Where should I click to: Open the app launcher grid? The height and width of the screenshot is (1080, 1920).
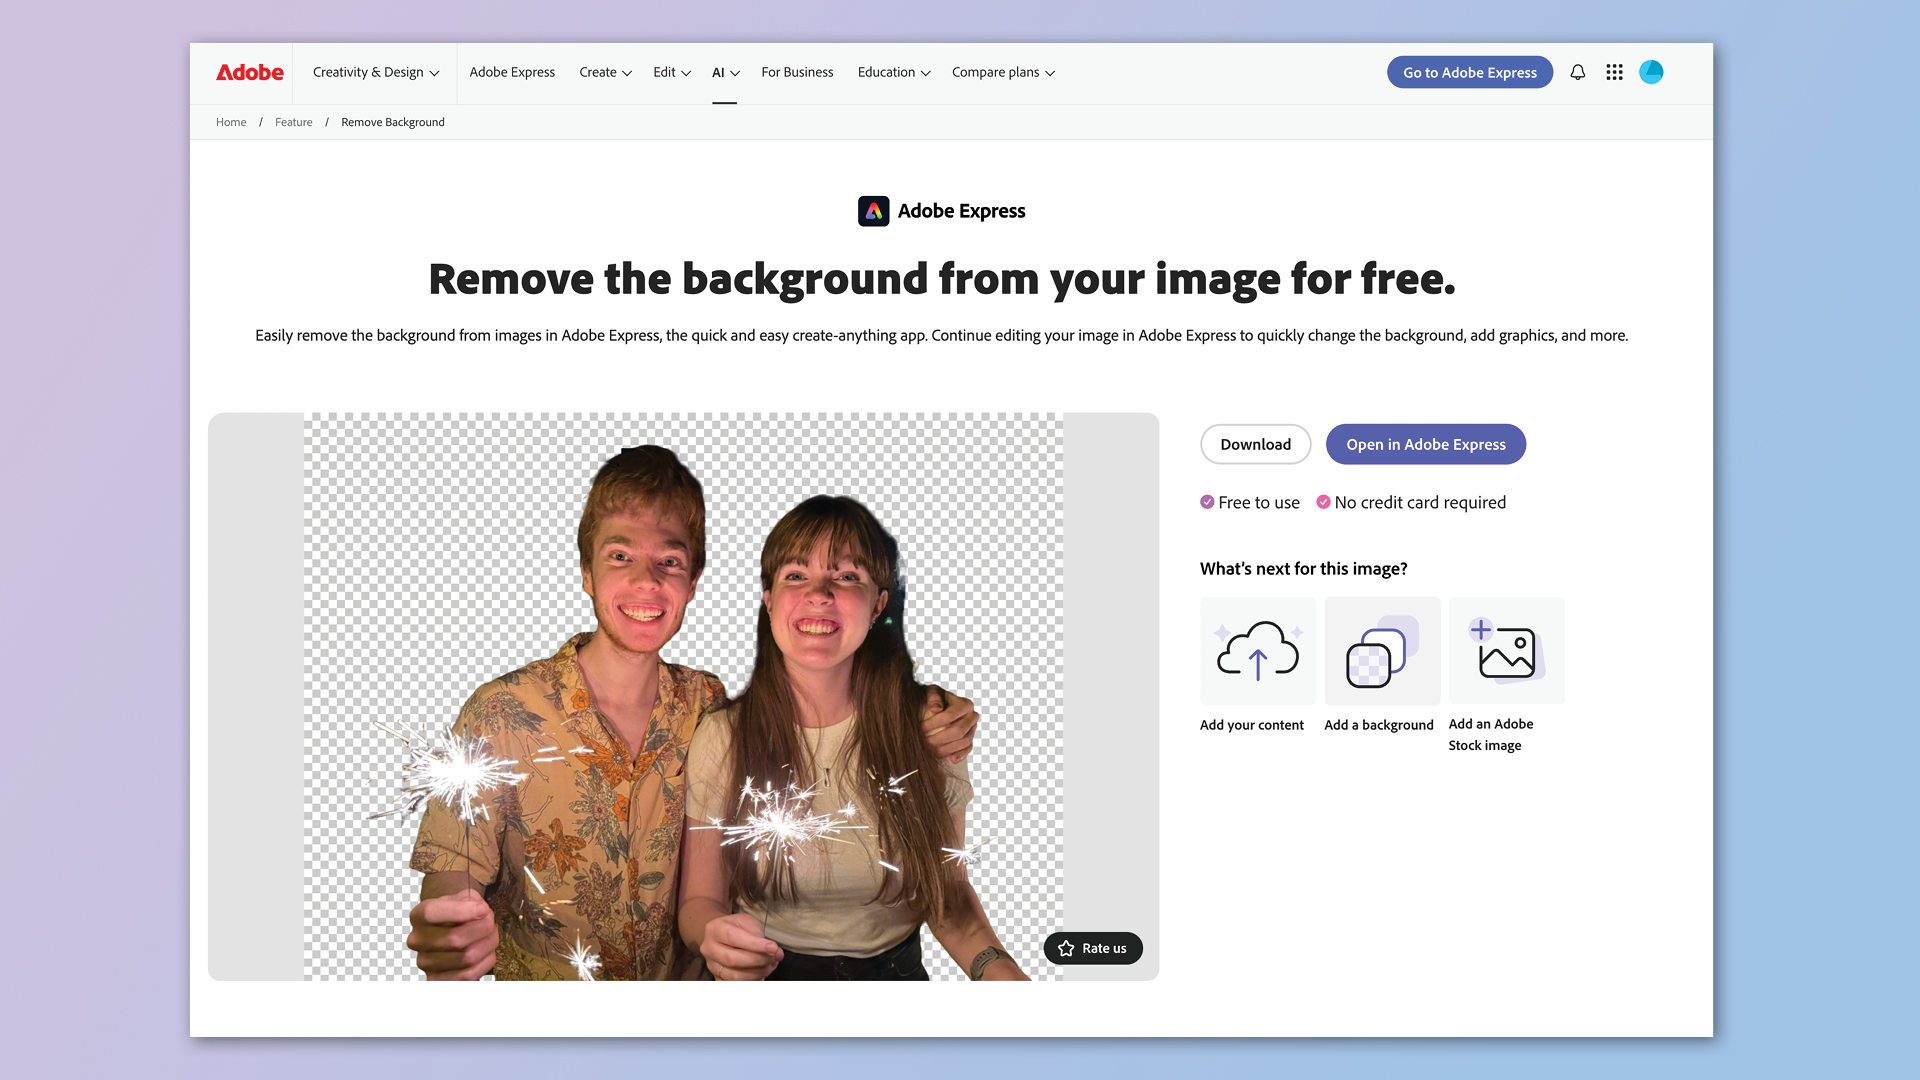click(1614, 72)
